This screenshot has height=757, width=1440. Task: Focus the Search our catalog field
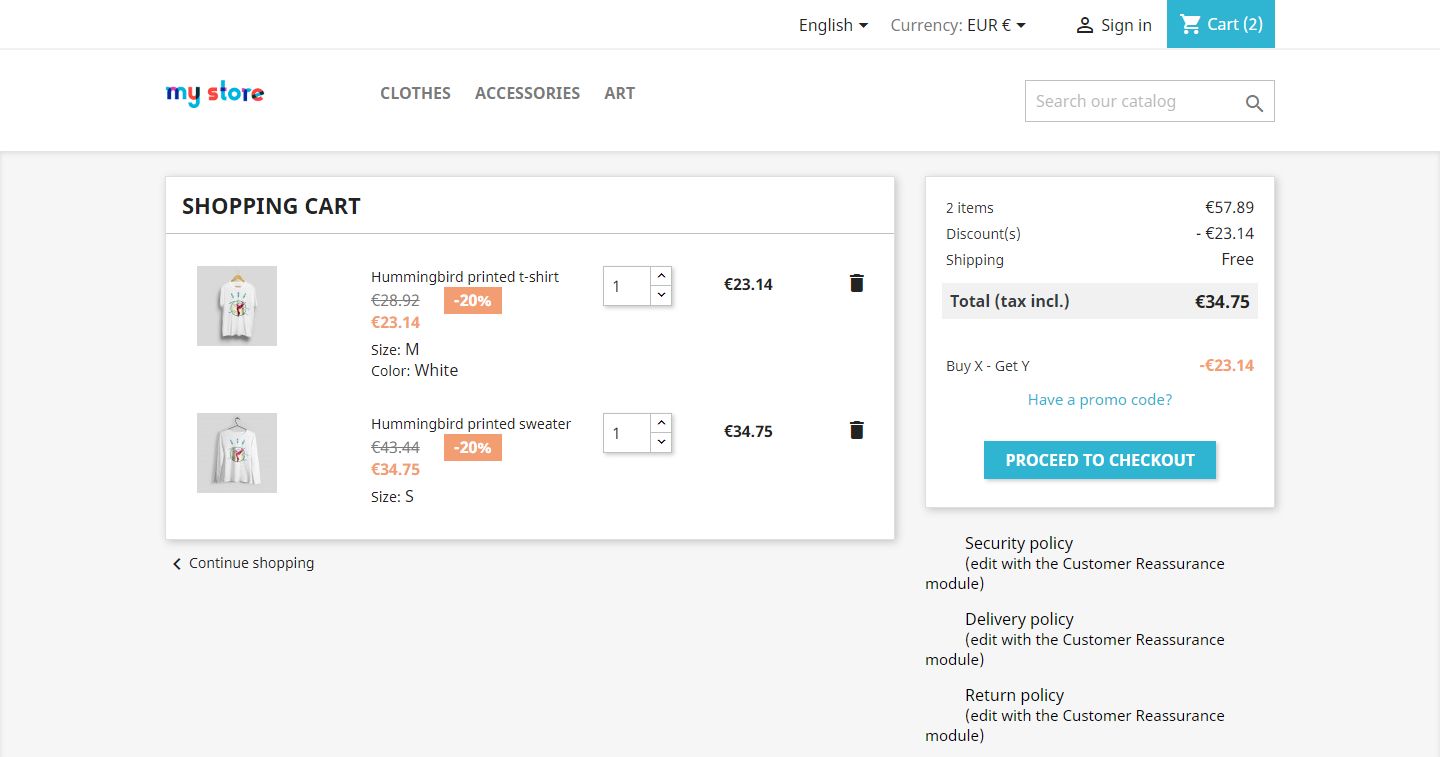(x=1132, y=101)
